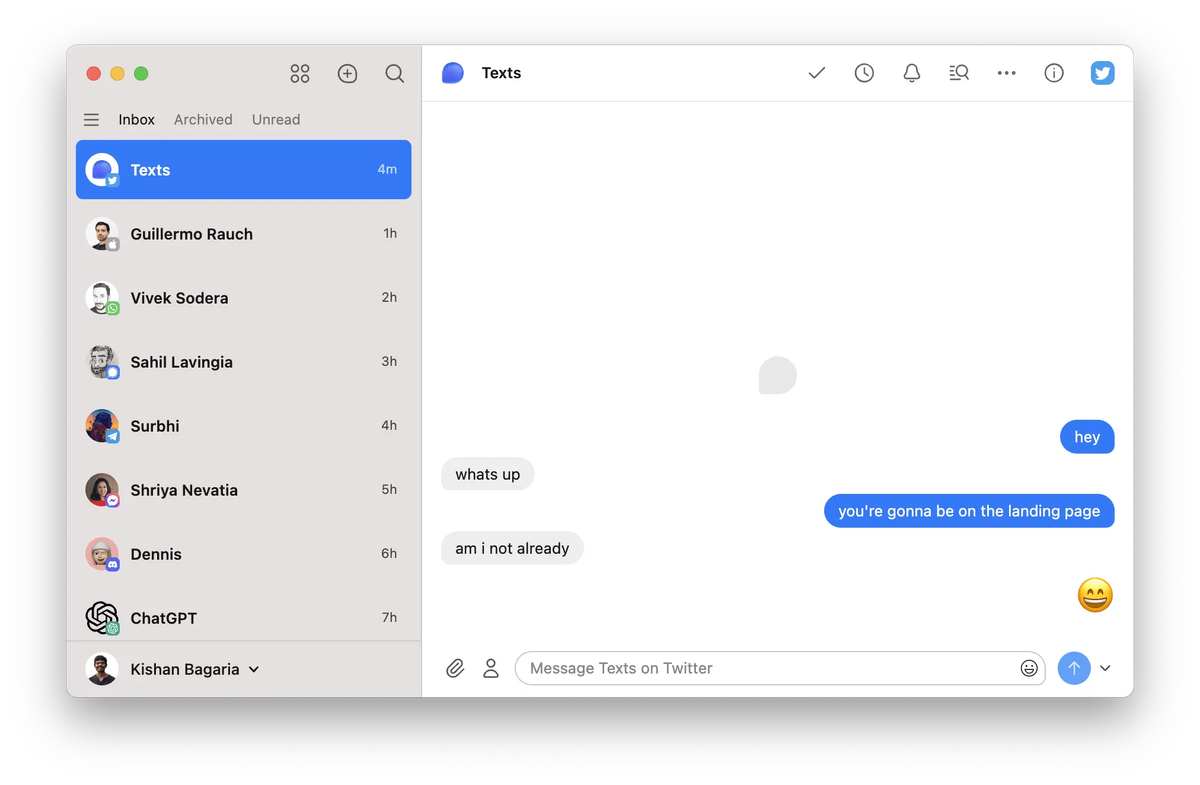This screenshot has height=785, width=1200.
Task: Mark chat as done with checkmark icon
Action: pos(817,73)
